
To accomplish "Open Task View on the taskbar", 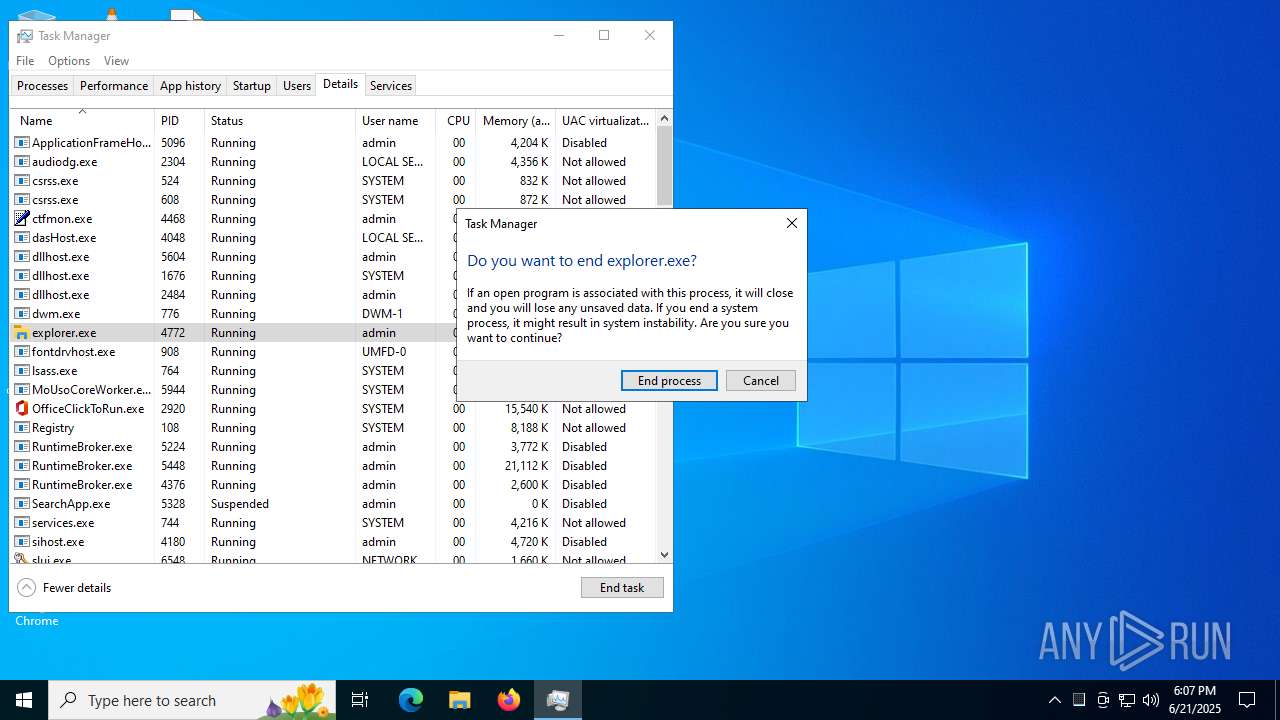I will point(360,700).
